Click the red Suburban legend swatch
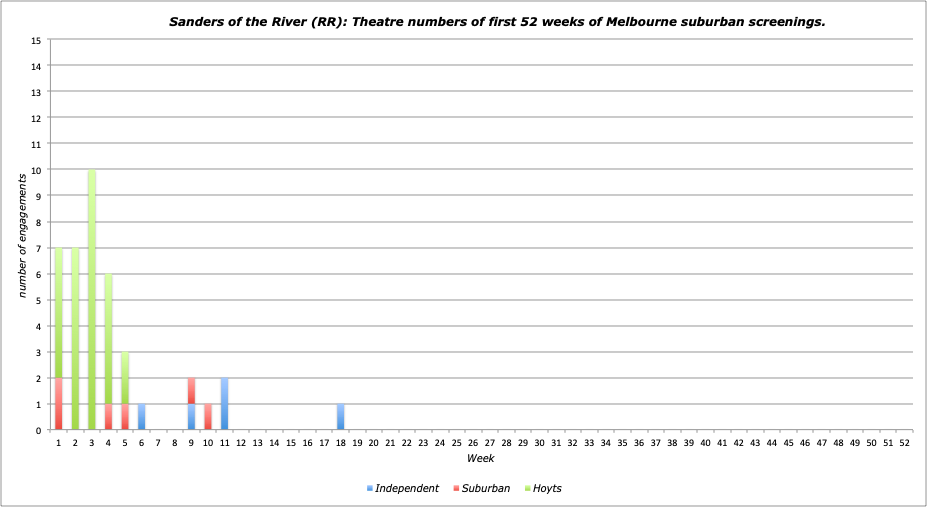 point(456,488)
